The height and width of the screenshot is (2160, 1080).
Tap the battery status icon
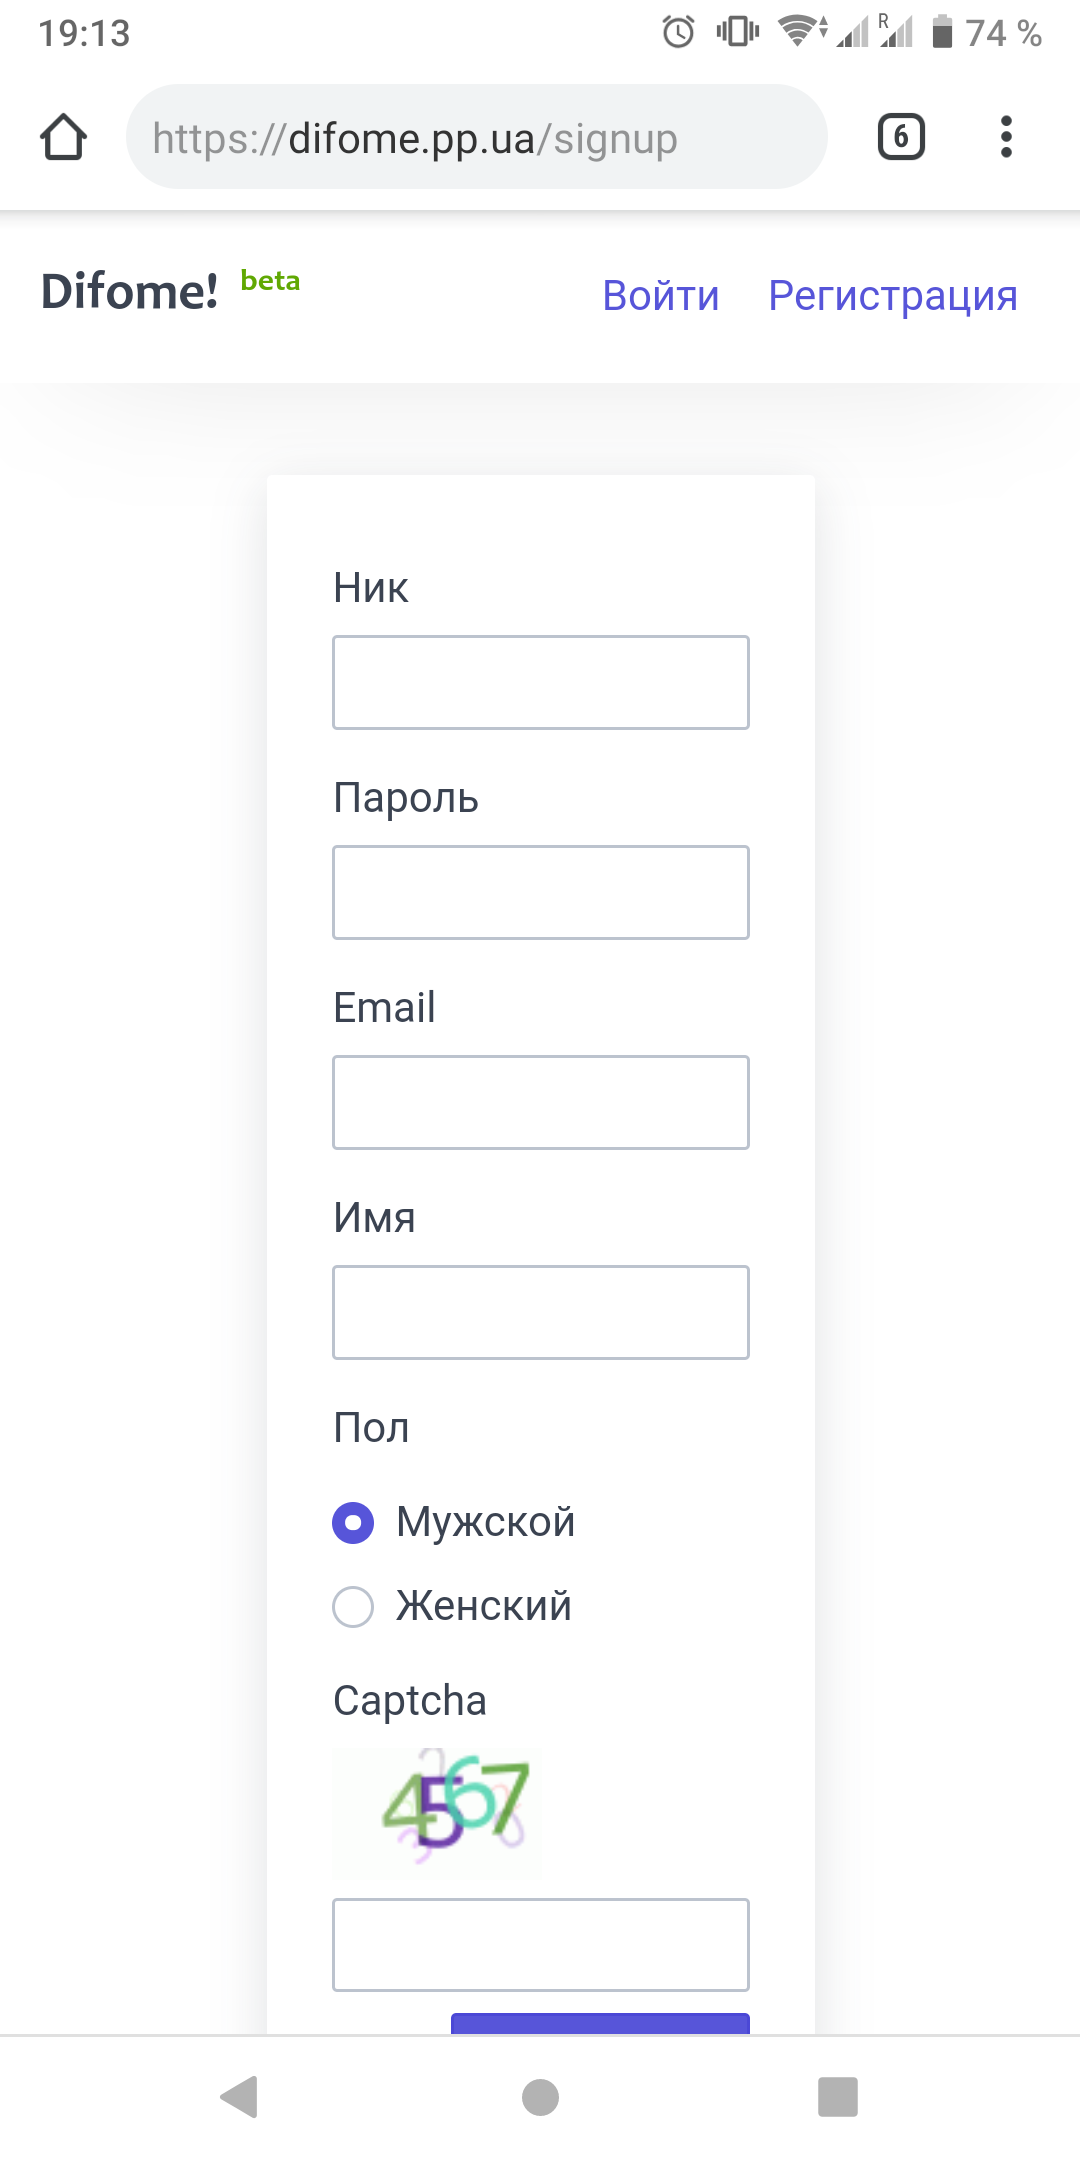click(942, 32)
